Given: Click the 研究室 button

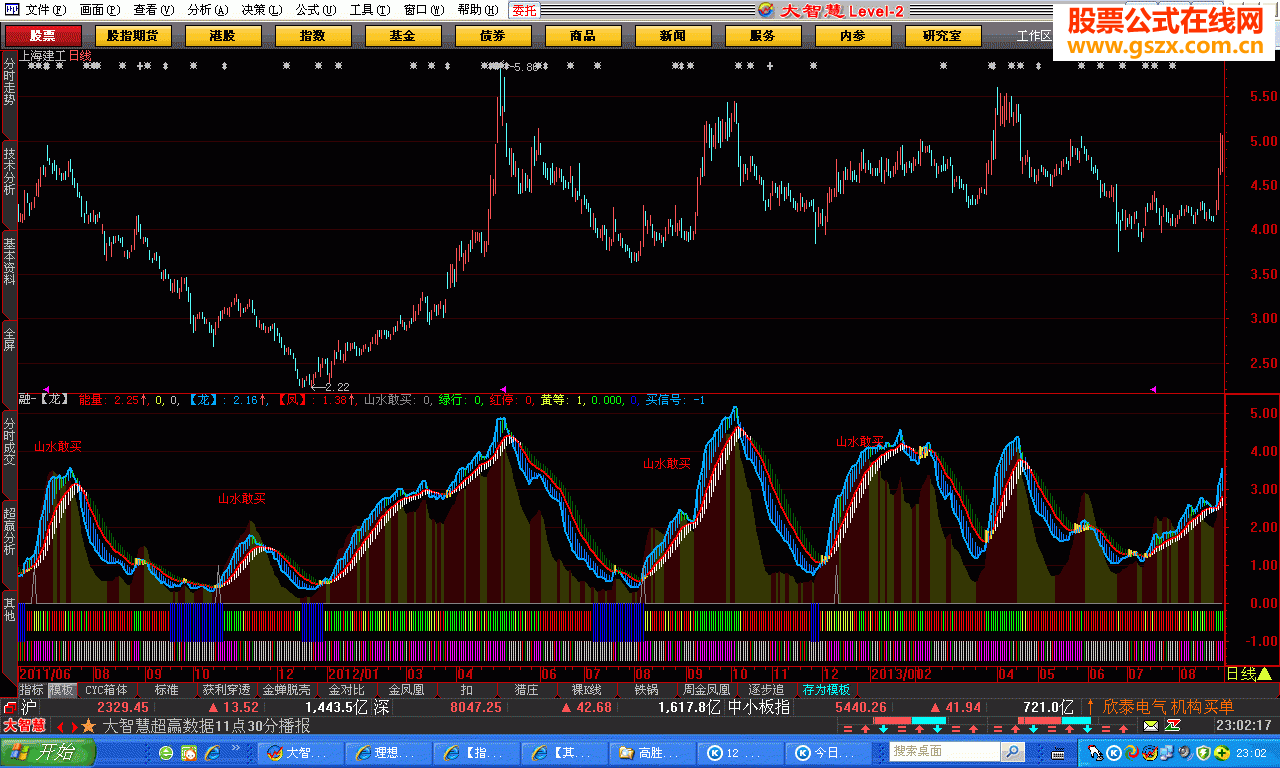Looking at the screenshot, I should [x=942, y=36].
